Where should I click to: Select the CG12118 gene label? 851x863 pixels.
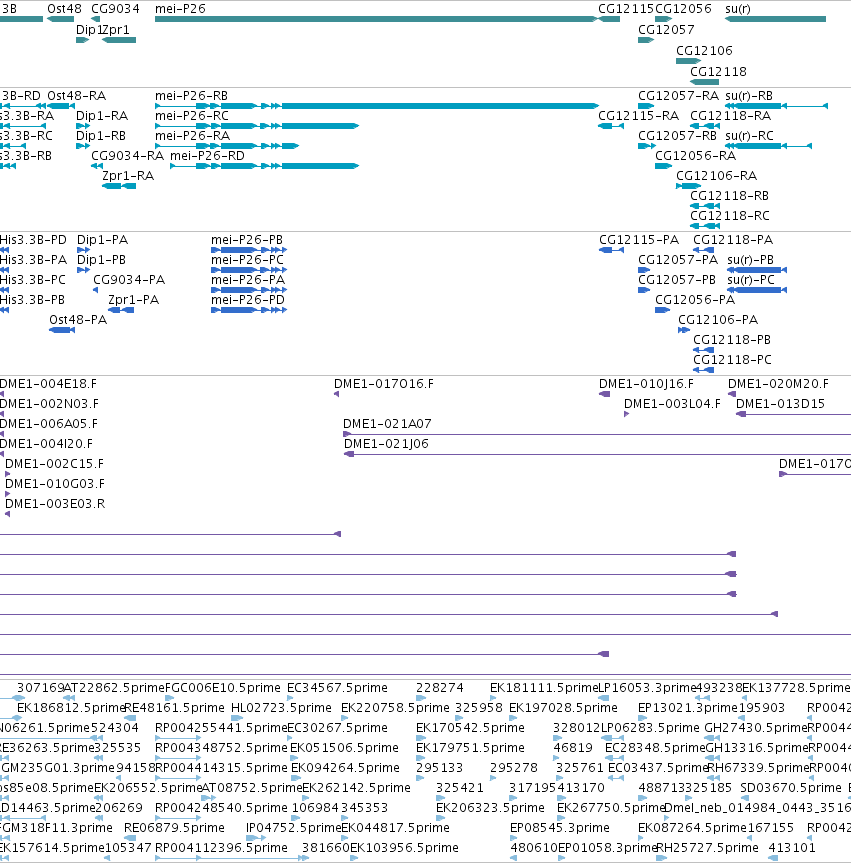pos(718,72)
